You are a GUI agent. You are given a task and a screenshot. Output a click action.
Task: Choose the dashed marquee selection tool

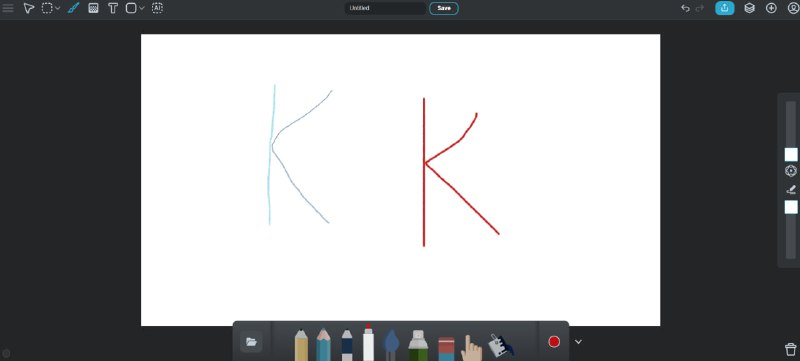[47, 8]
